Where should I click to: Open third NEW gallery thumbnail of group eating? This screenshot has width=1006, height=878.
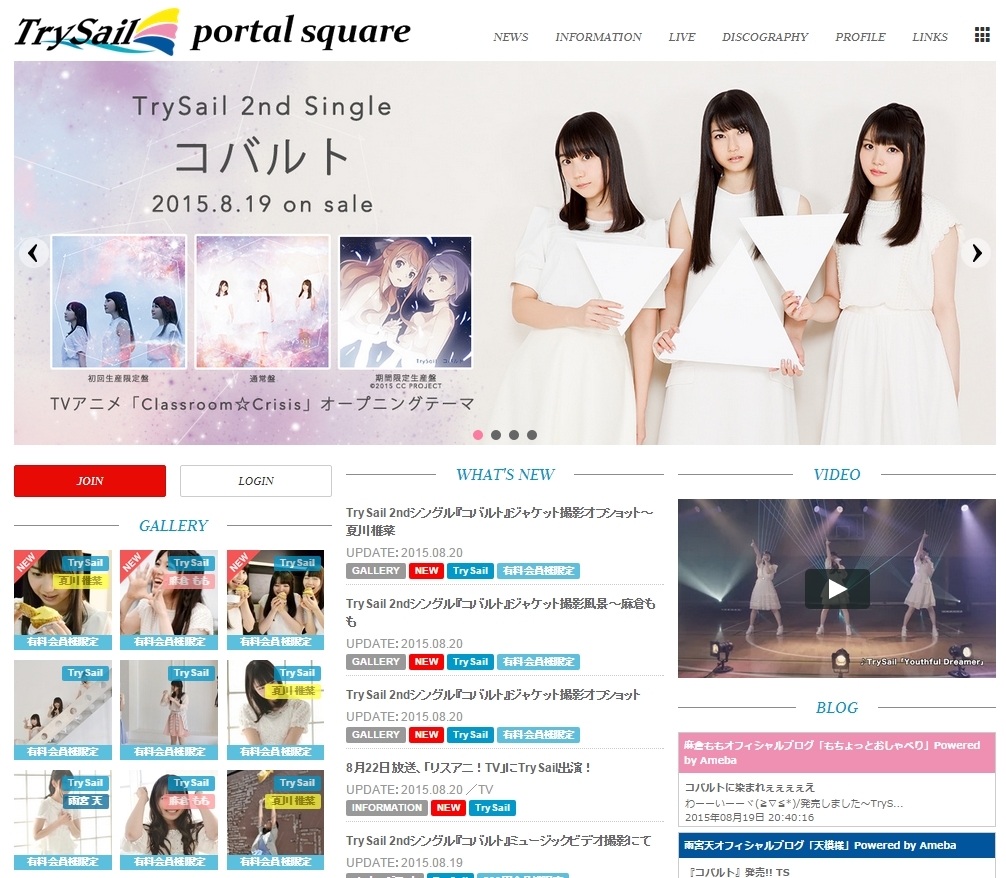(x=275, y=599)
